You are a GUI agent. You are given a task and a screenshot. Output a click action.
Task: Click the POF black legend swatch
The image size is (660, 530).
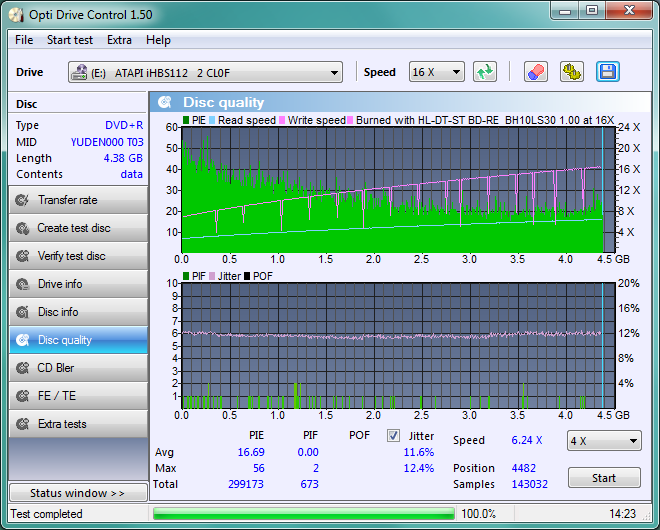[247, 277]
